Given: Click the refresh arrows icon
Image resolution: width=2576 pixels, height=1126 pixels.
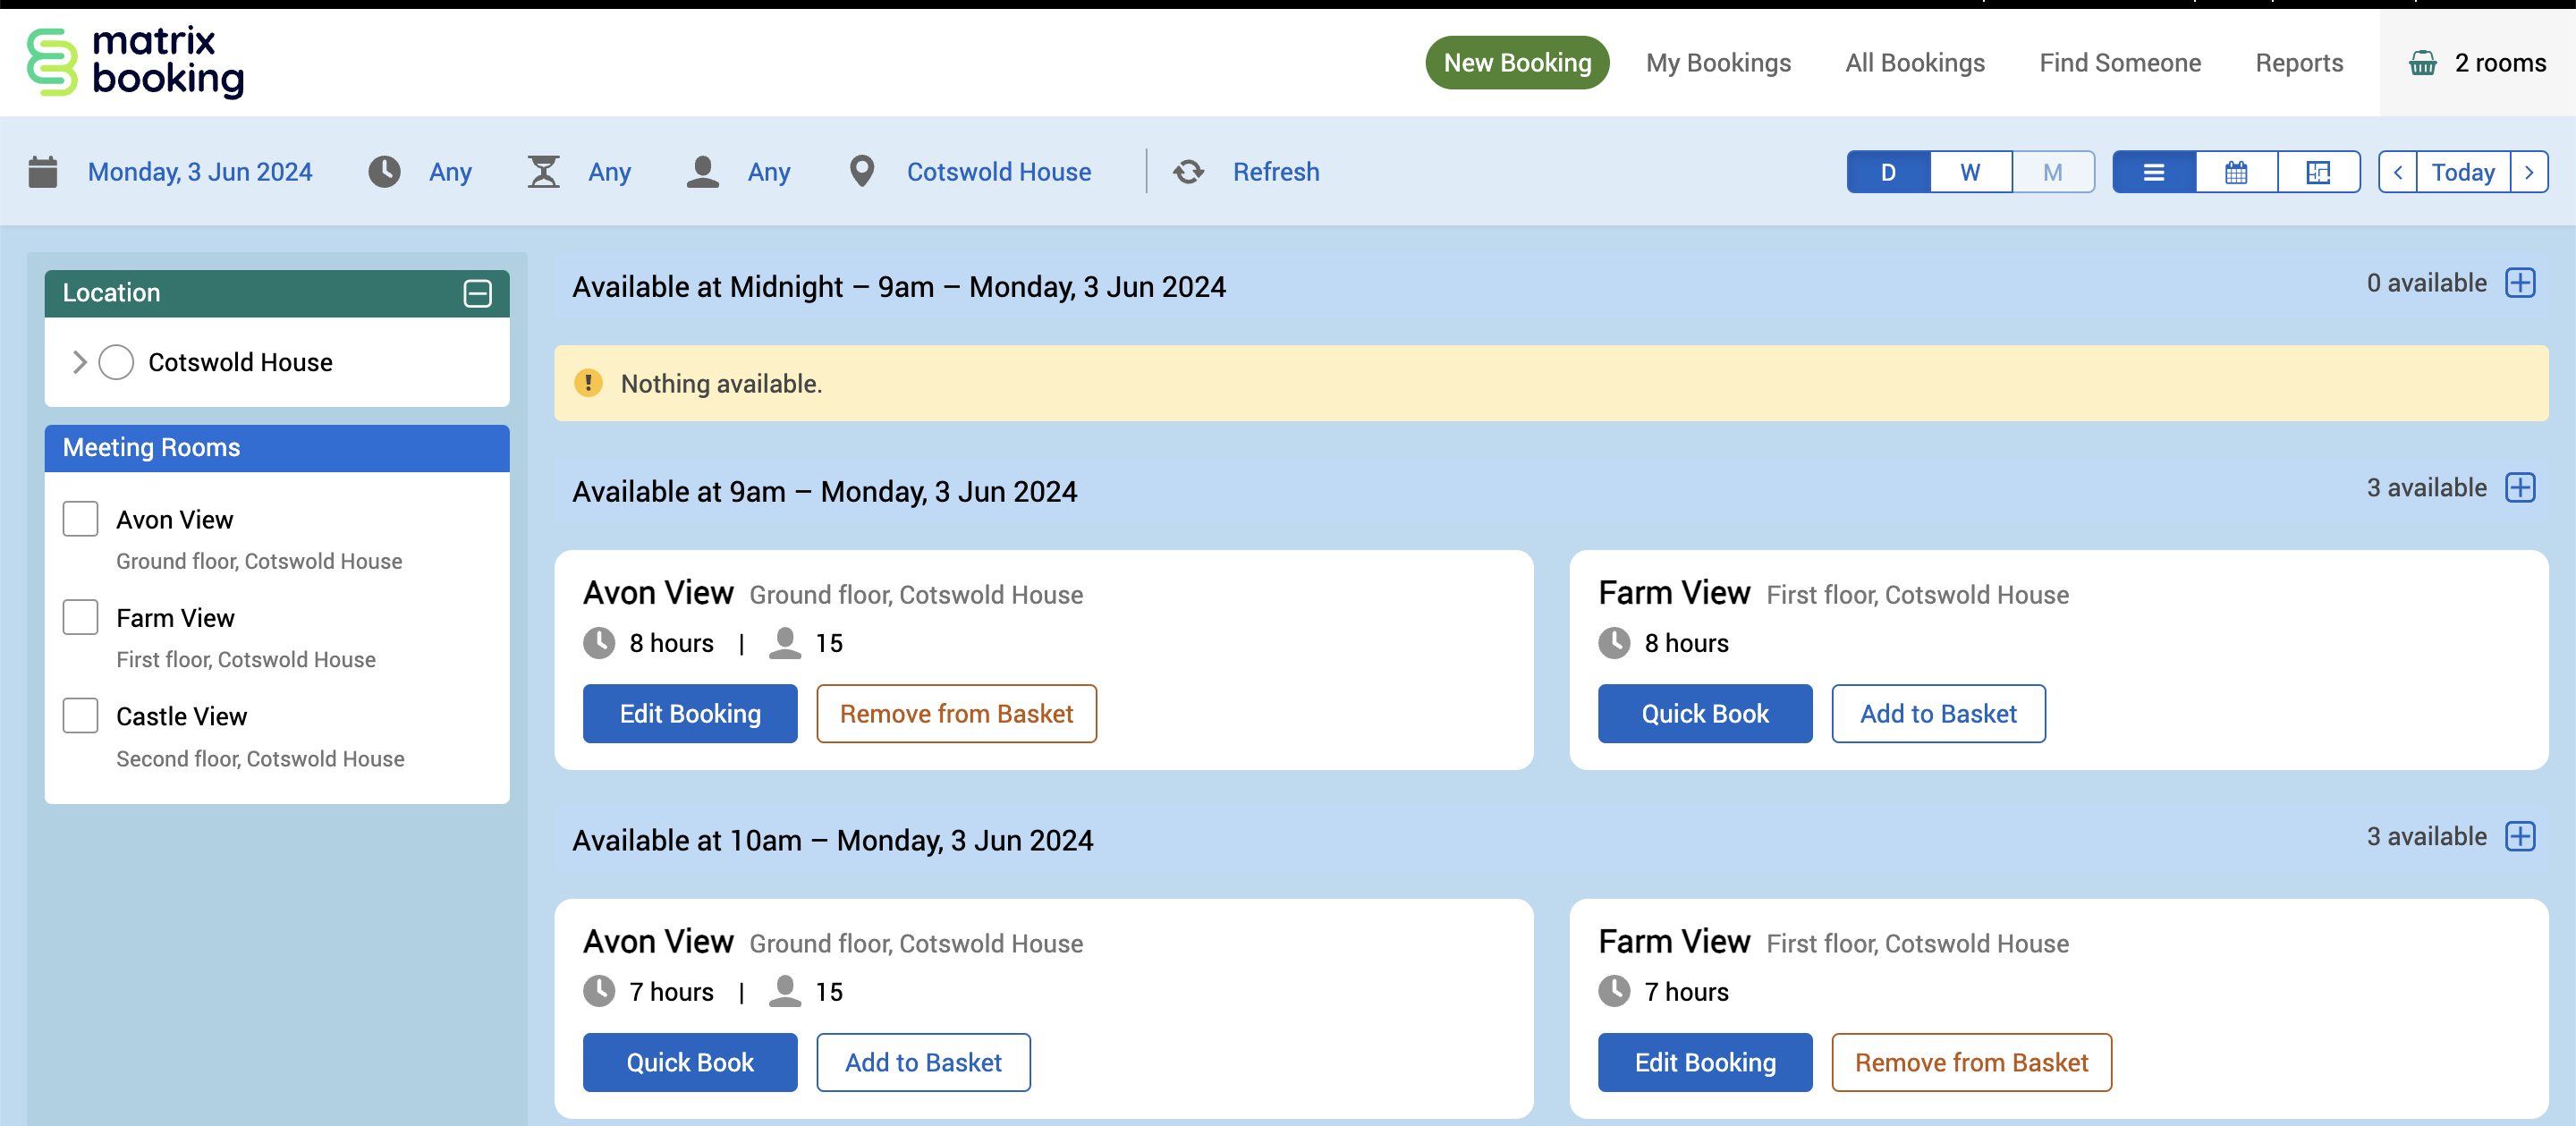Looking at the screenshot, I should point(1188,172).
